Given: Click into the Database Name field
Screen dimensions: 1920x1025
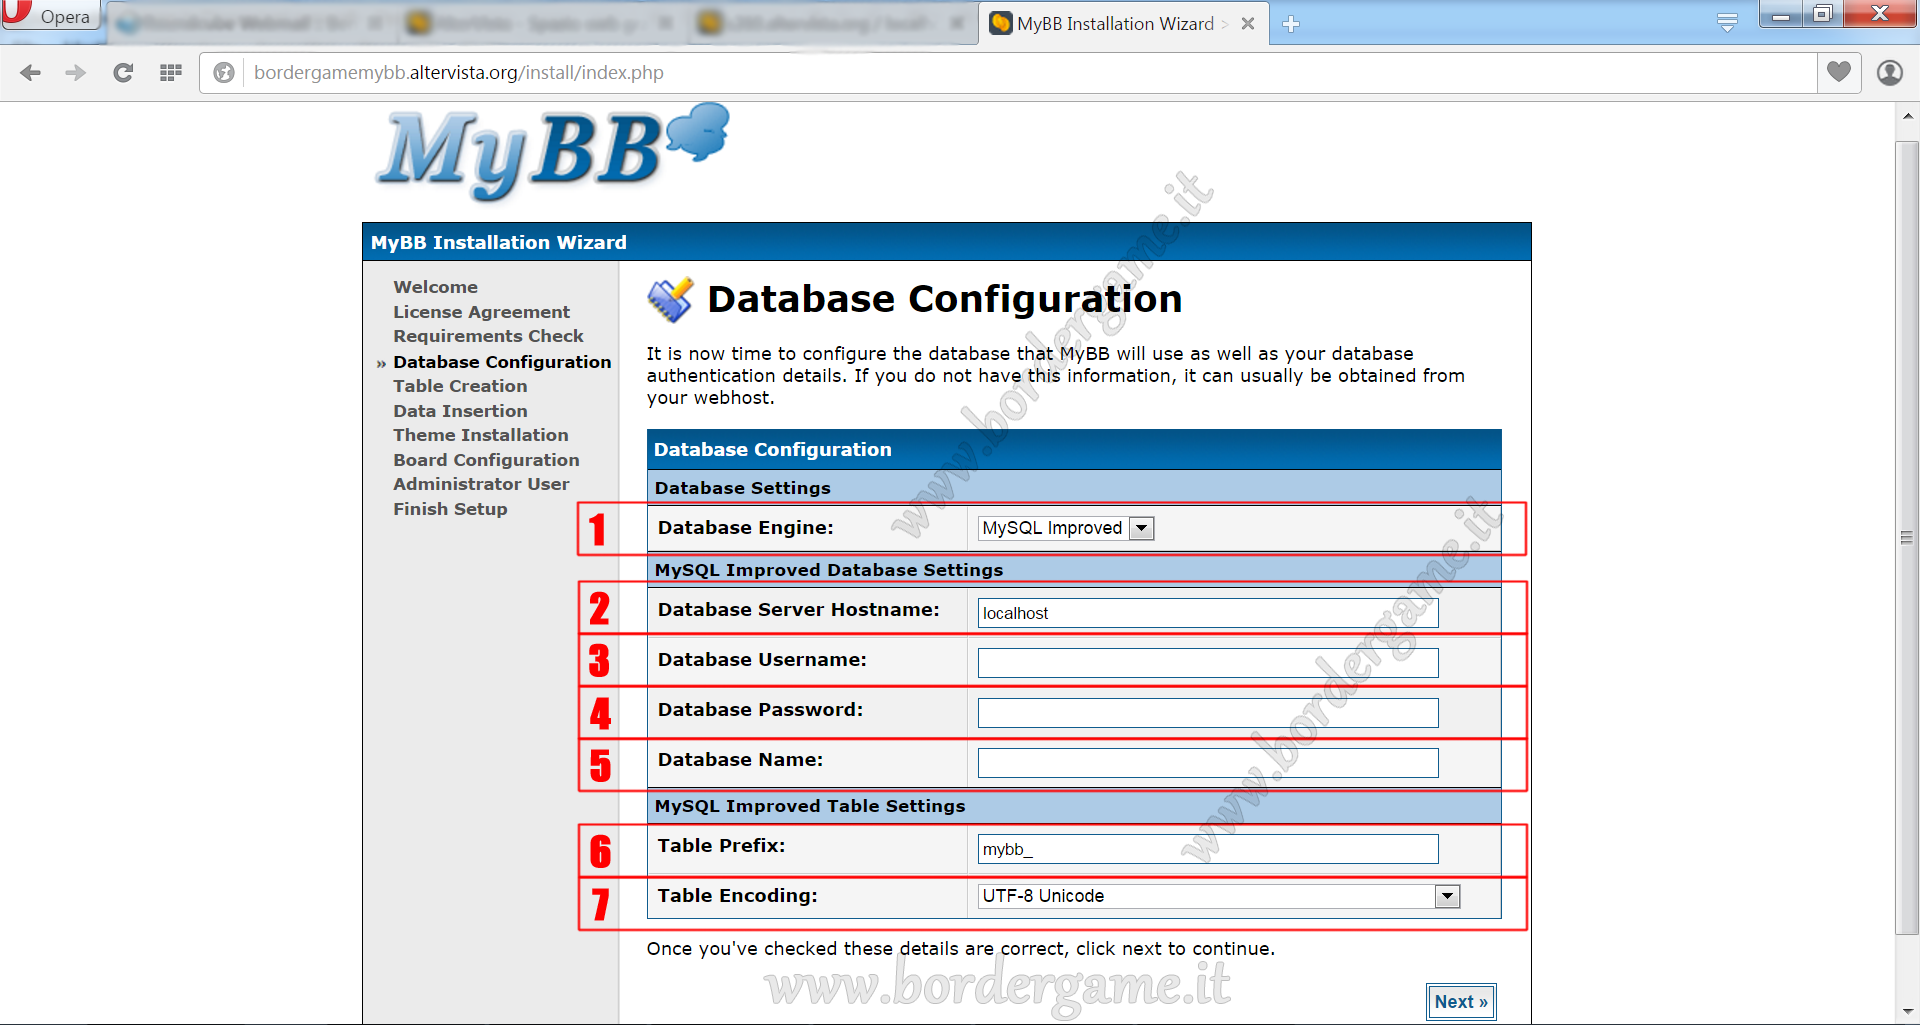Looking at the screenshot, I should [x=1208, y=763].
